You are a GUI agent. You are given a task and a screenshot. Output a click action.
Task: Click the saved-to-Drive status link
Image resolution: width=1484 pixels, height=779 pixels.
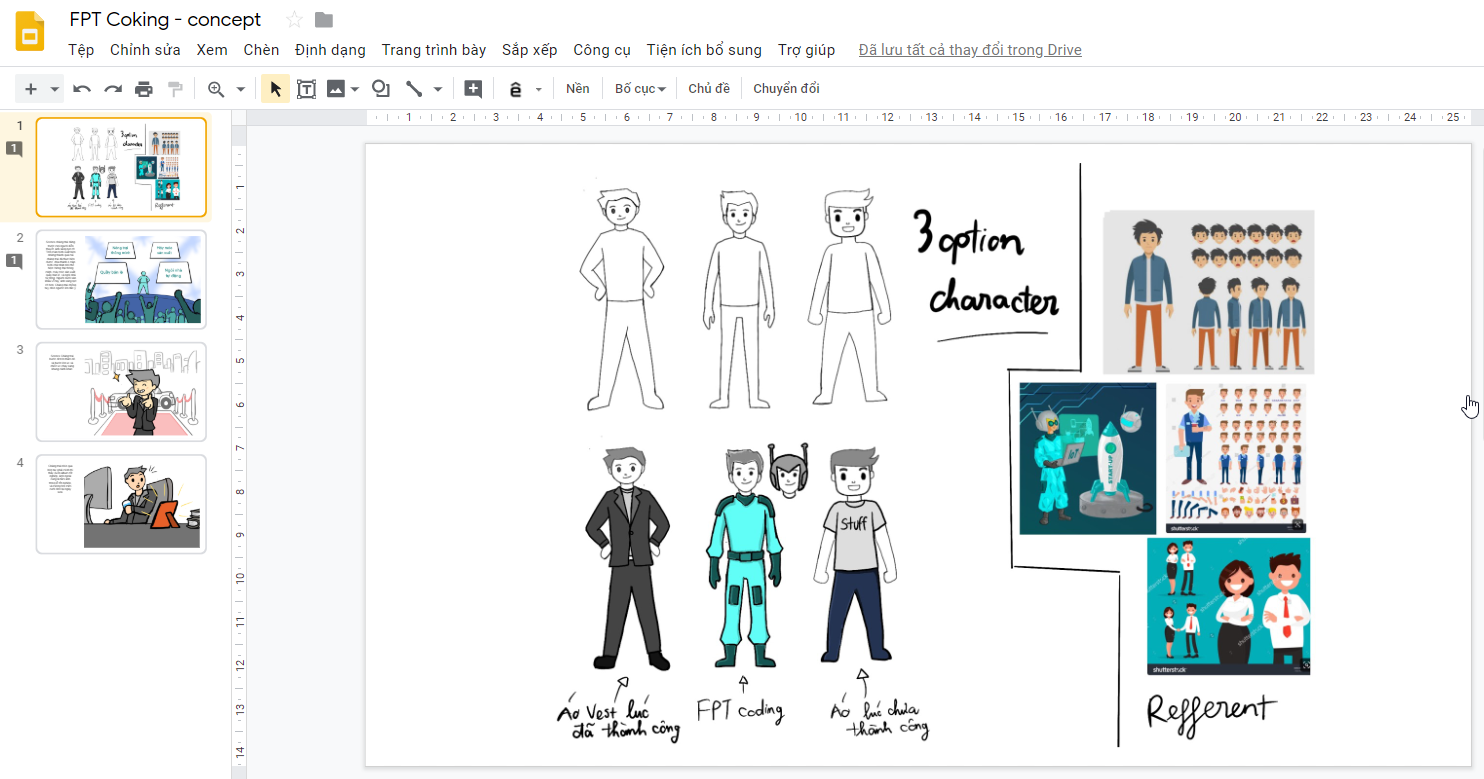970,50
